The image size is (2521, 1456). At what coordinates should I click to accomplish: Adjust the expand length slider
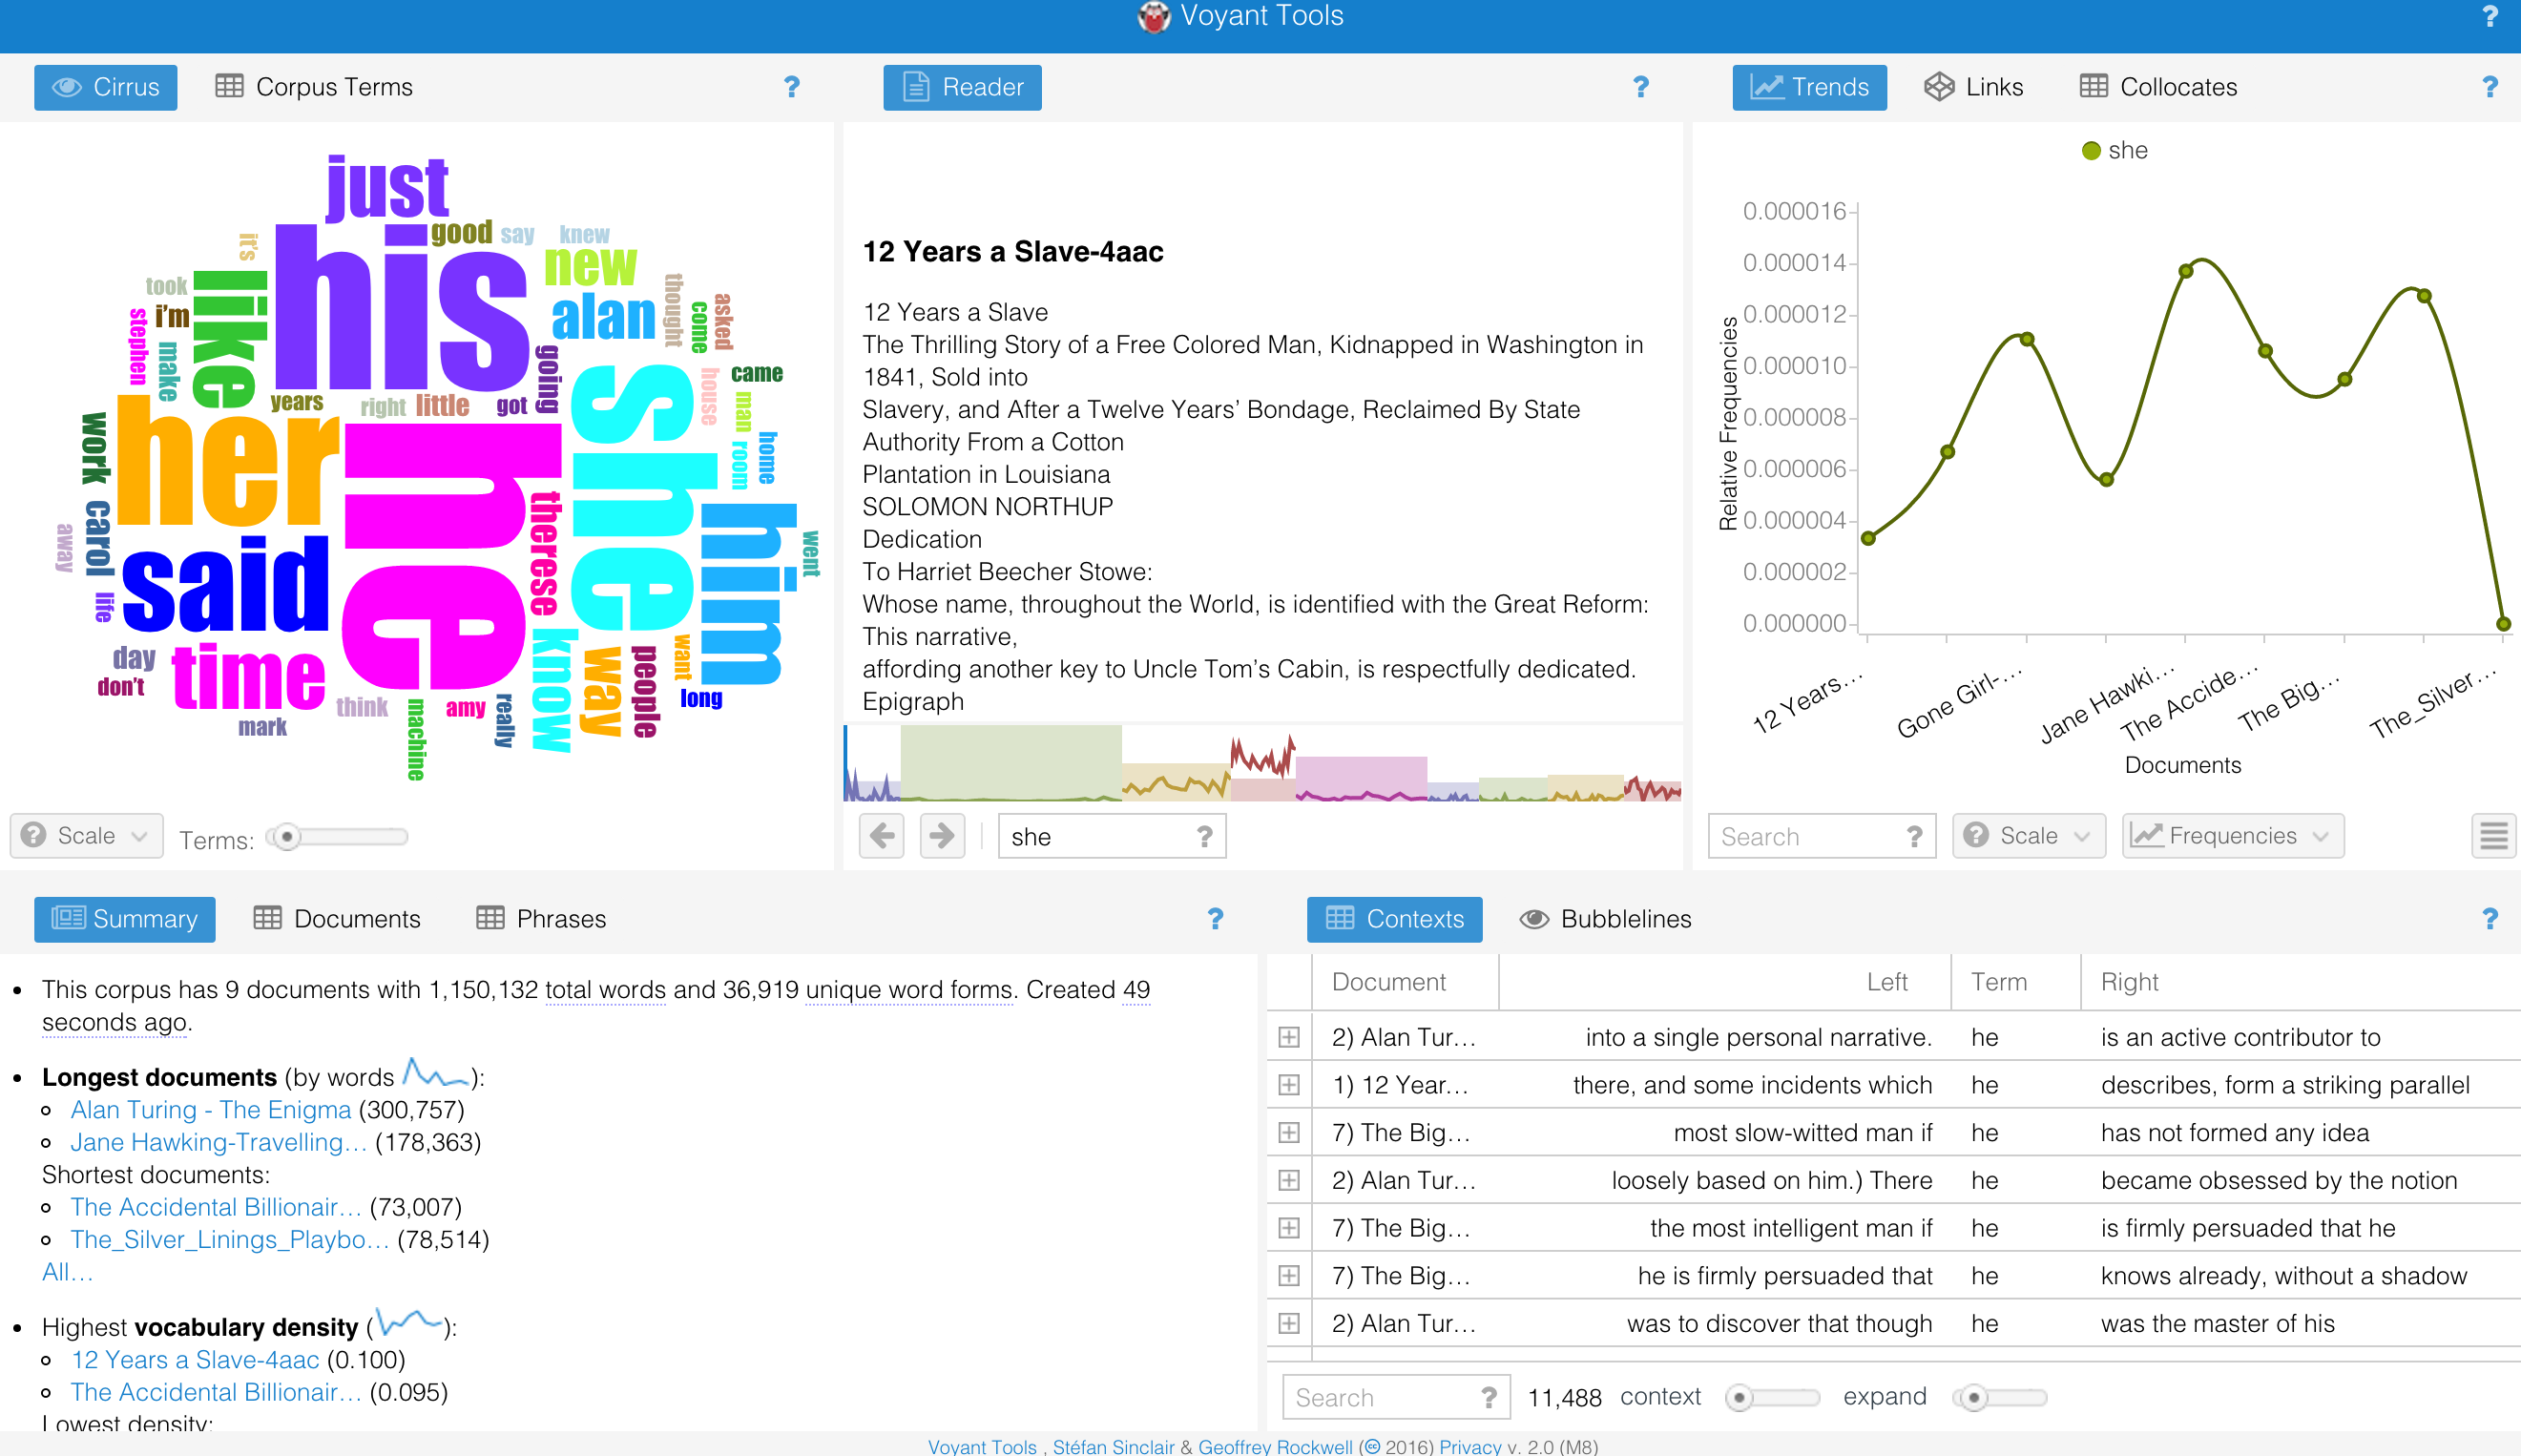click(1999, 1397)
